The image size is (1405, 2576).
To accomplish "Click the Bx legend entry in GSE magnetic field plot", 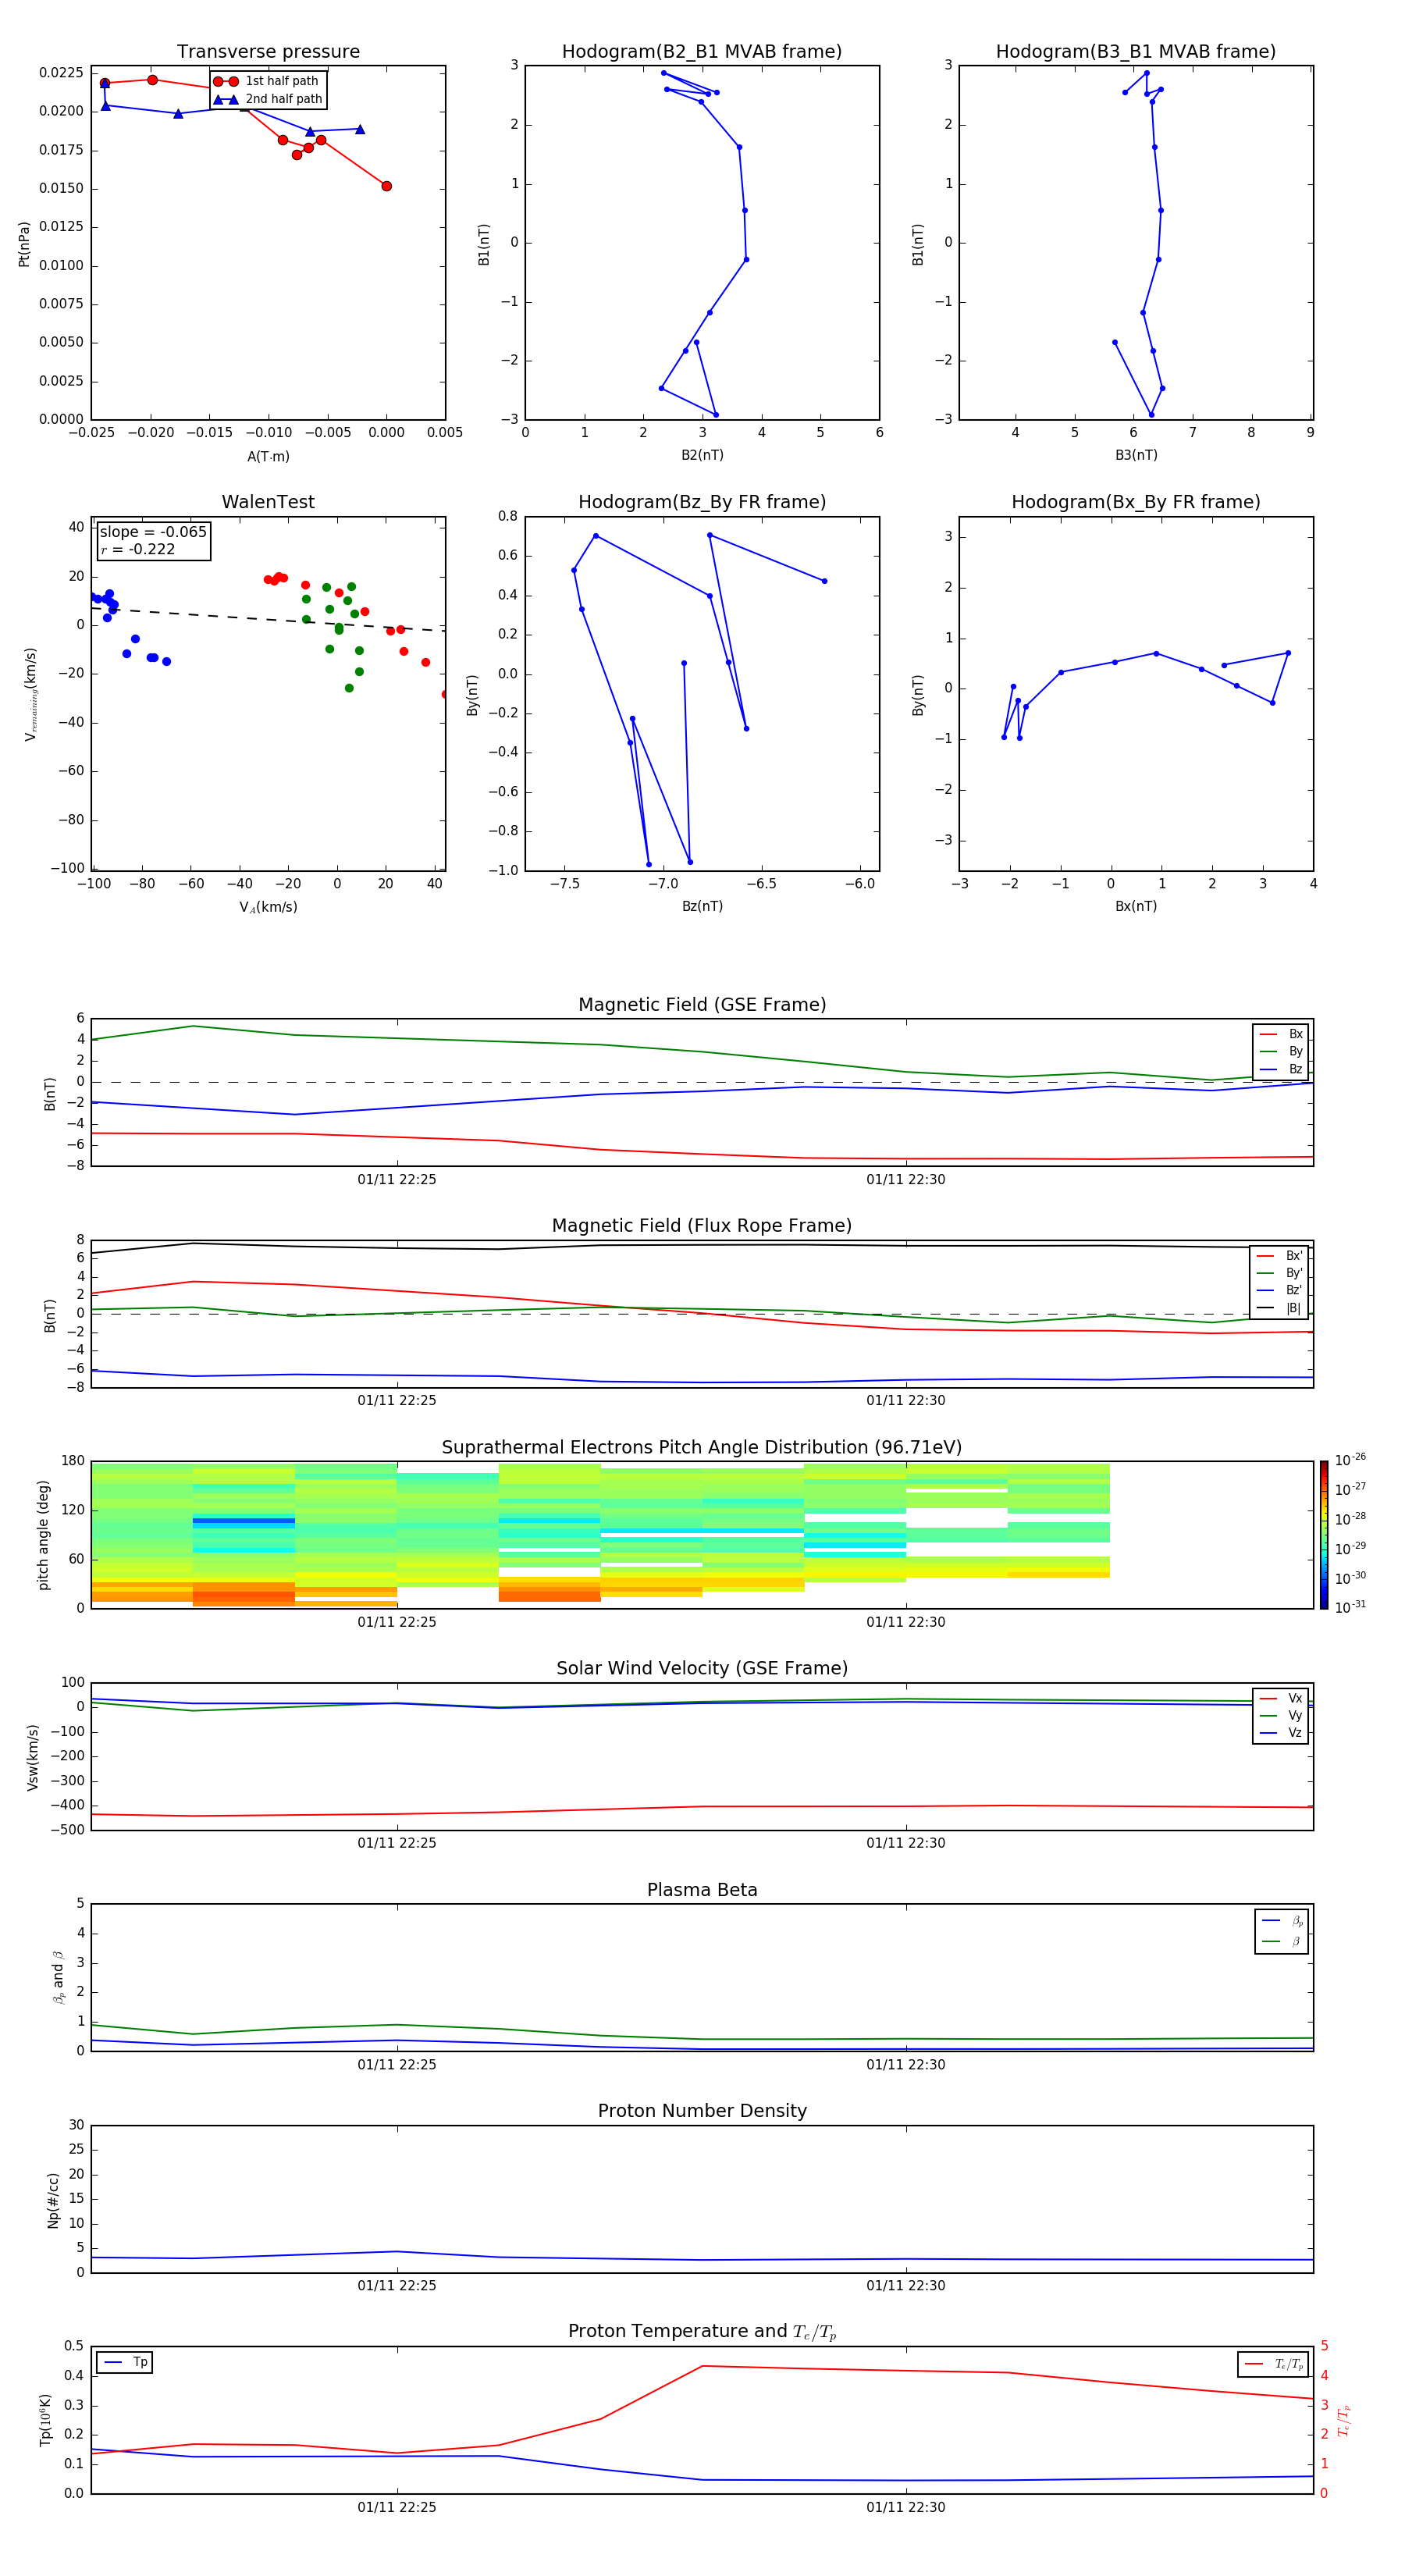I will (x=1281, y=1034).
